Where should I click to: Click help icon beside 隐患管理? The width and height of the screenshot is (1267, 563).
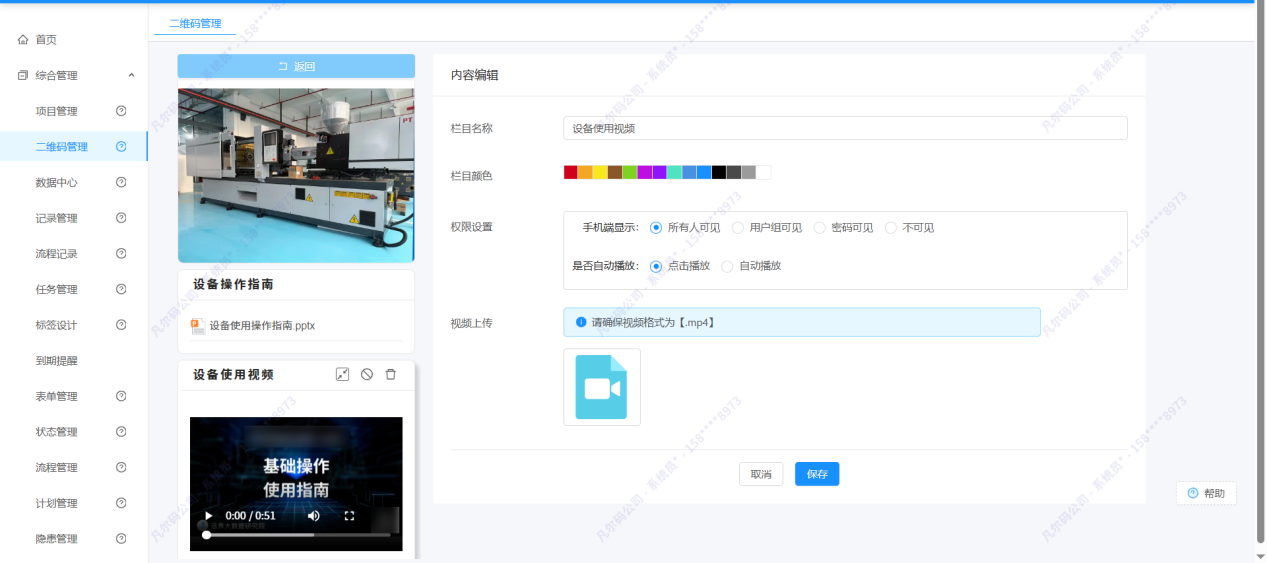[121, 539]
